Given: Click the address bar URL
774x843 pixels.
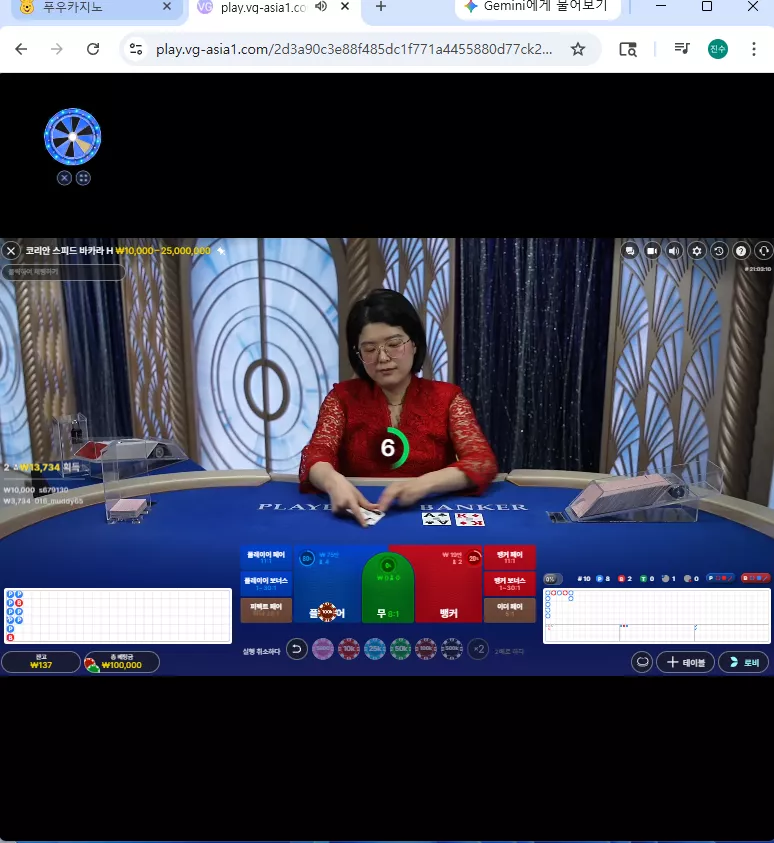Looking at the screenshot, I should click(x=354, y=49).
